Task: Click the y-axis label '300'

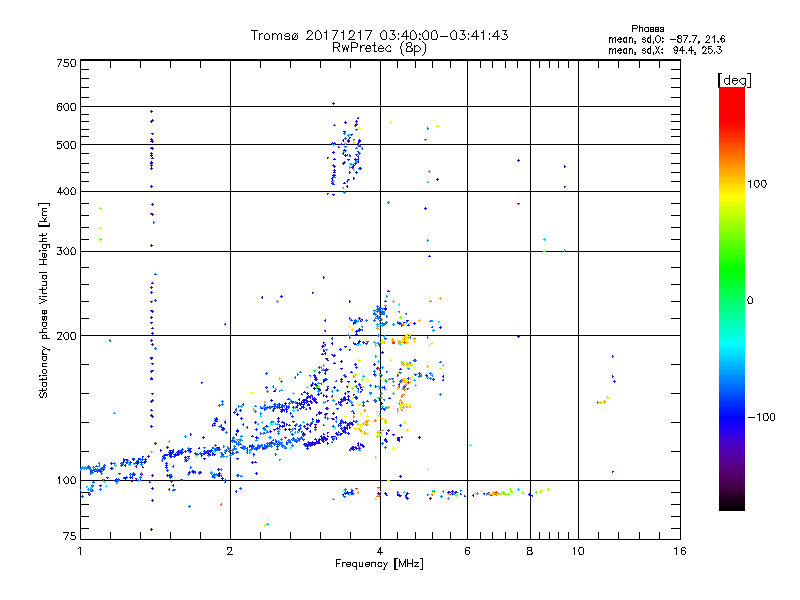Action: pyautogui.click(x=66, y=251)
